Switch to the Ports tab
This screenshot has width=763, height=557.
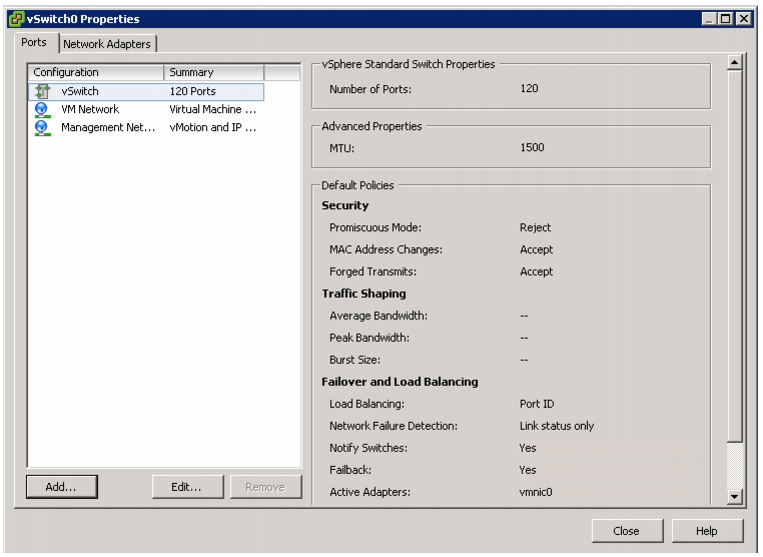pyautogui.click(x=34, y=42)
